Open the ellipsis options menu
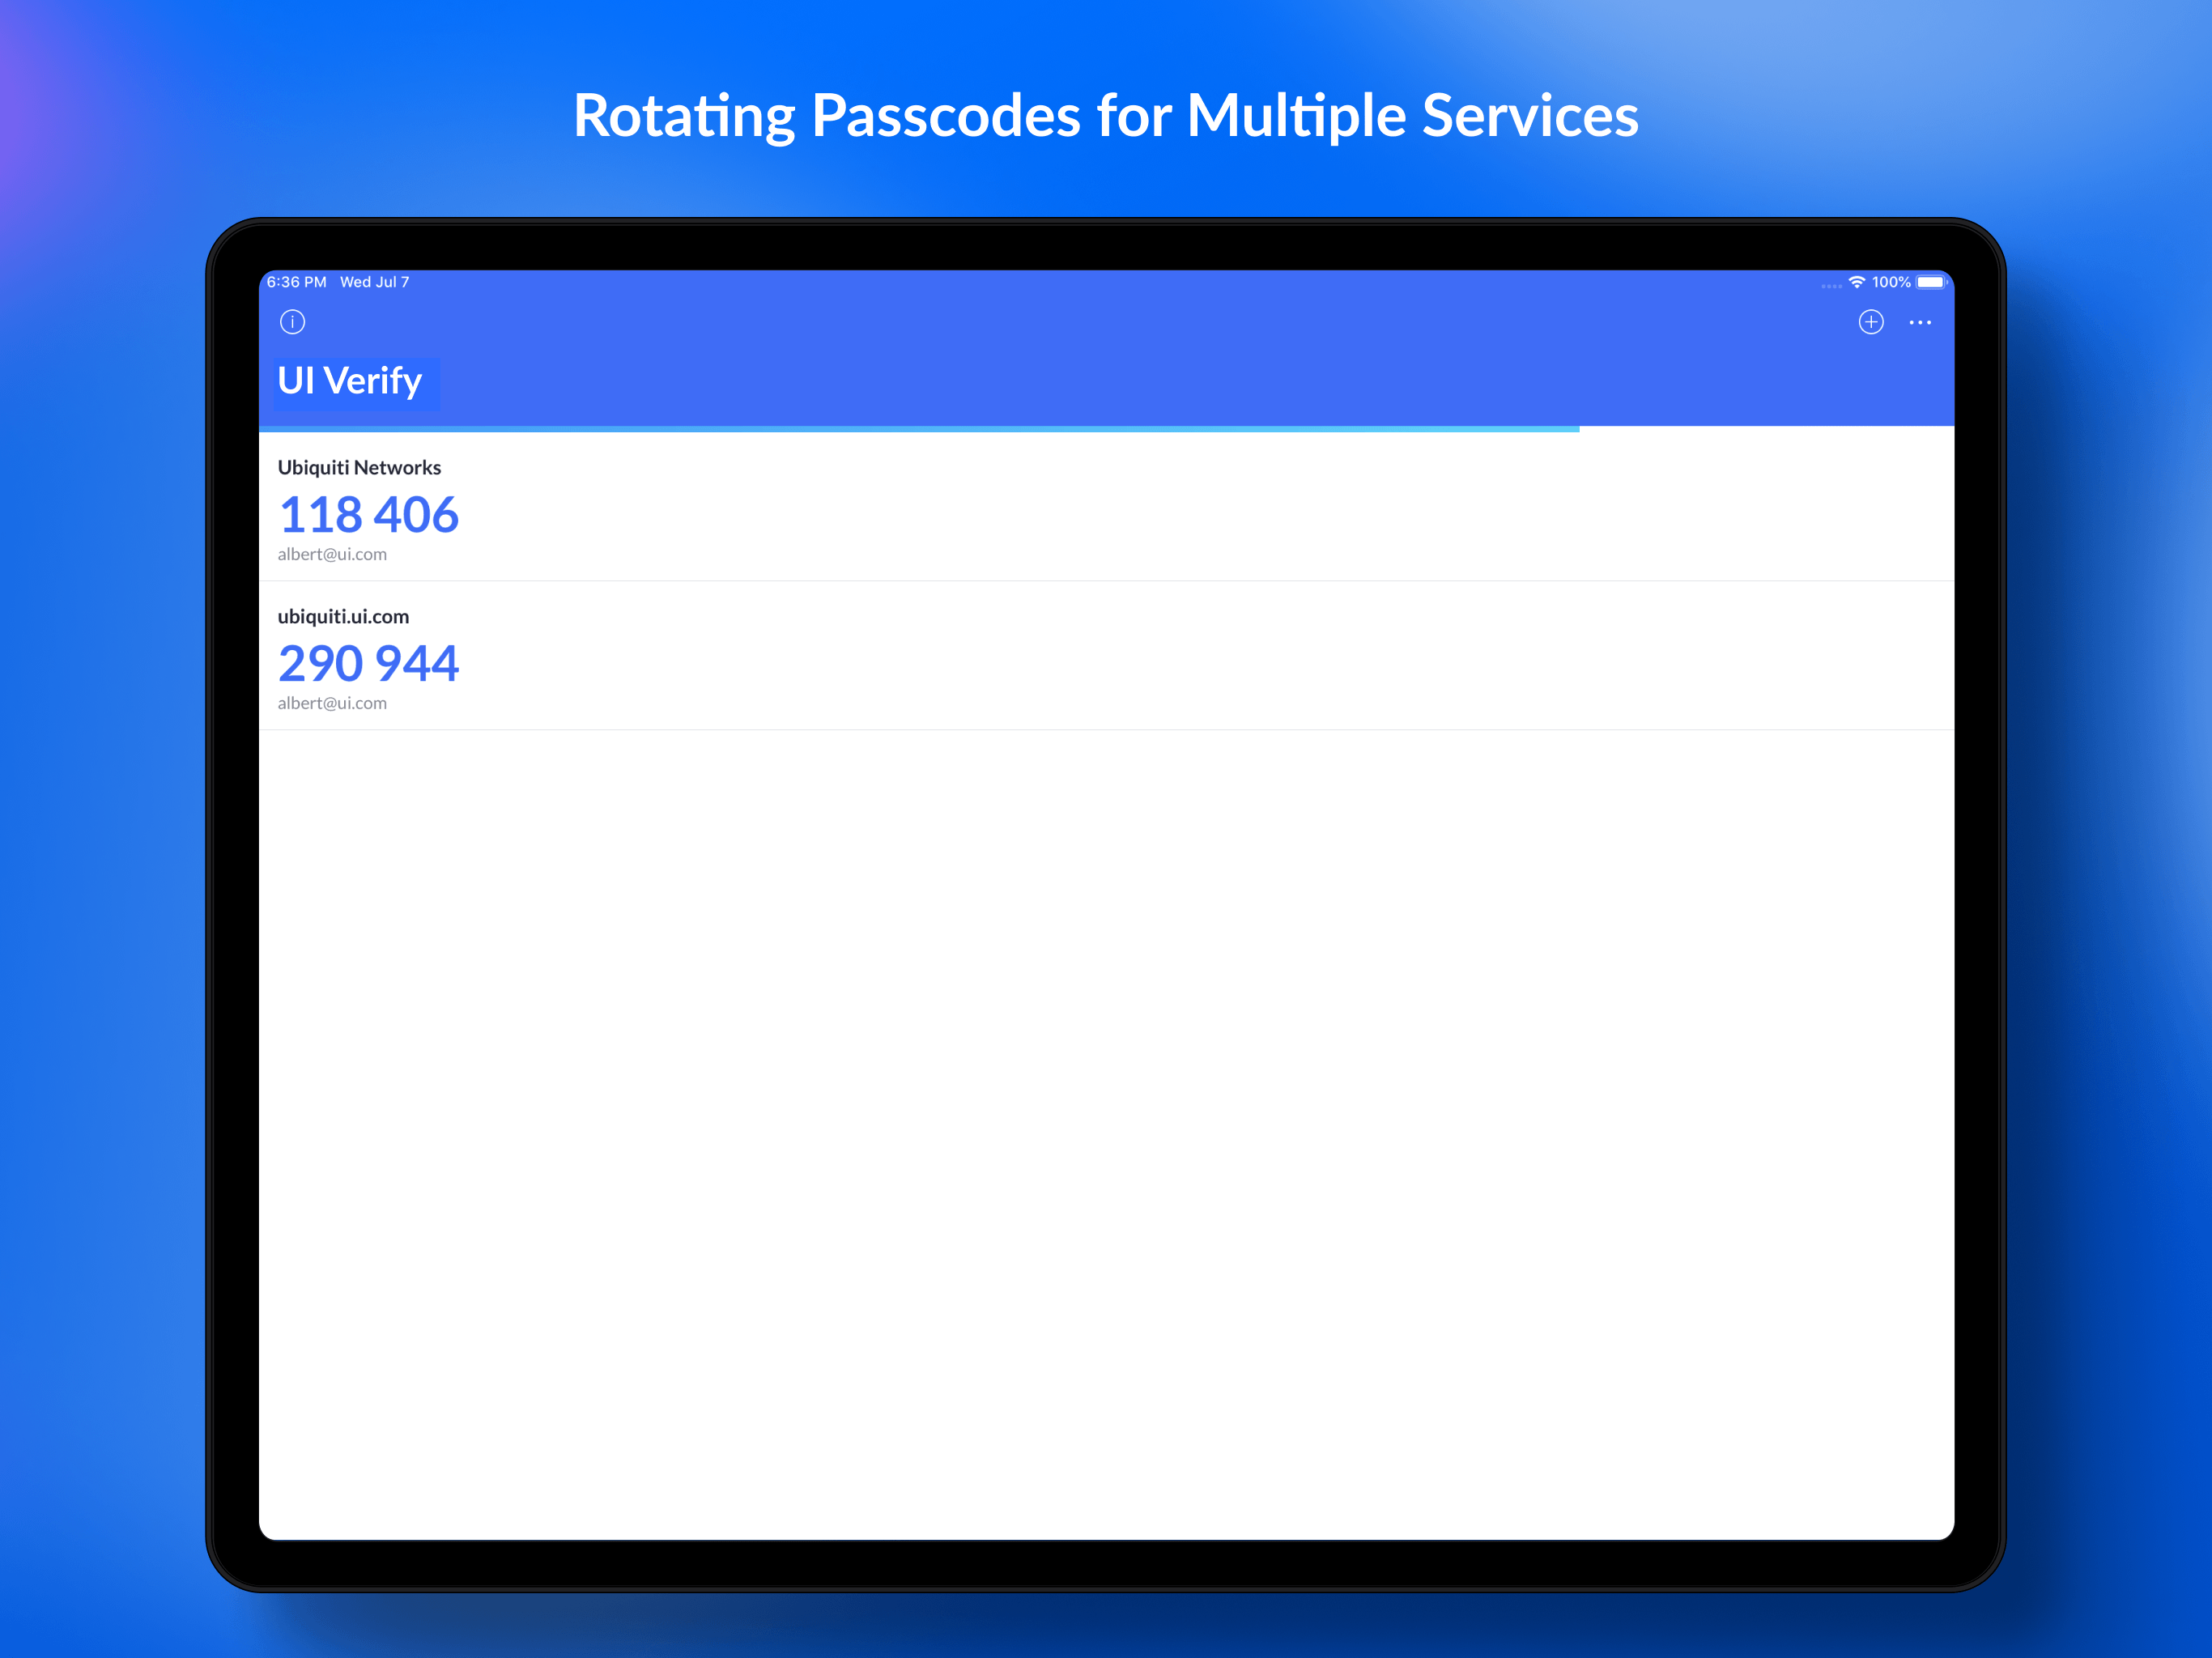 pyautogui.click(x=1921, y=322)
